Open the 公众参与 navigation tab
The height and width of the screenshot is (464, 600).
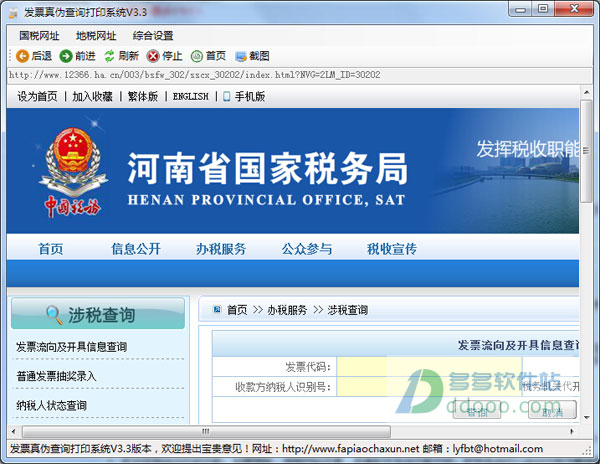pyautogui.click(x=307, y=249)
